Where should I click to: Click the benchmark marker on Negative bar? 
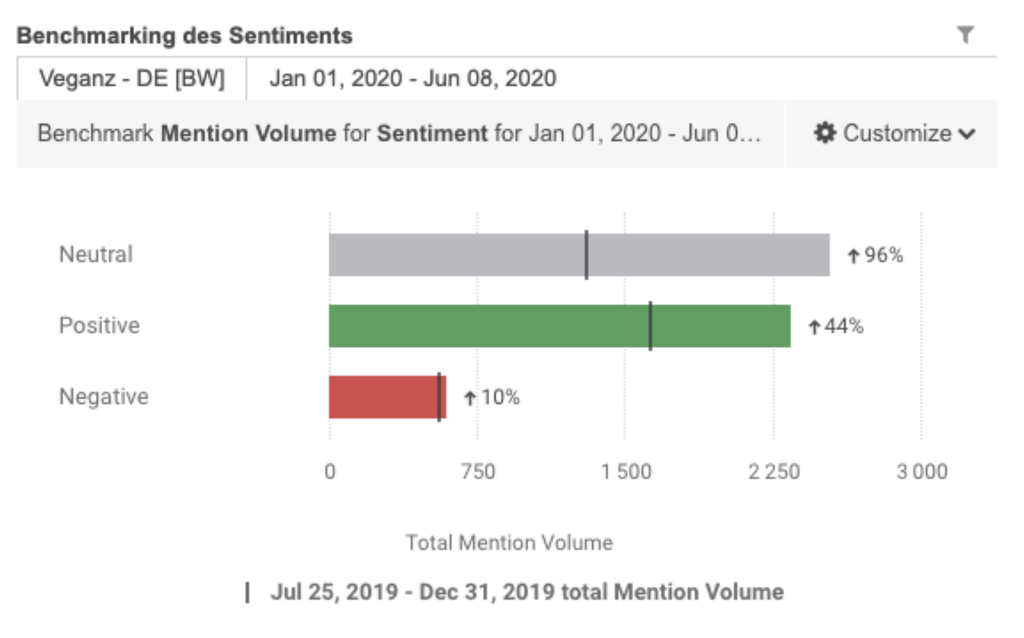tap(439, 397)
